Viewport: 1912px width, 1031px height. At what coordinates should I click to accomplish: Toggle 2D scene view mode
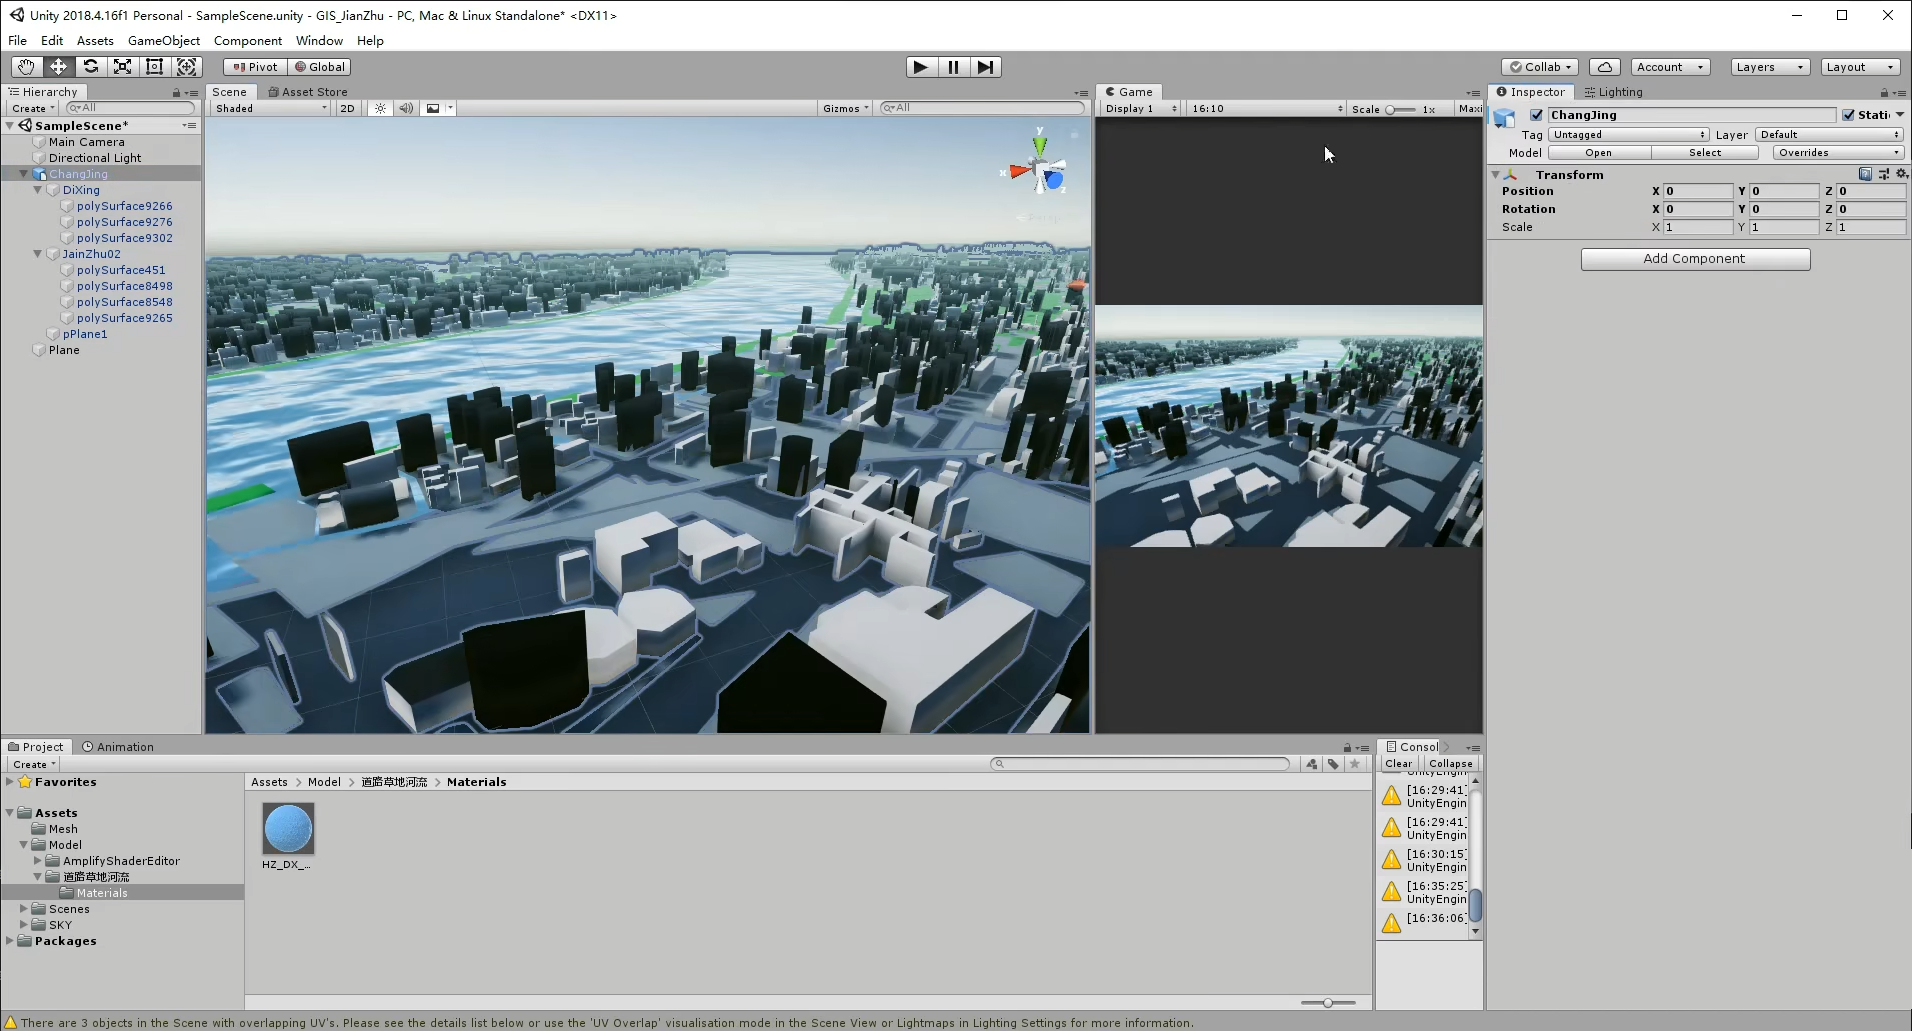pos(347,108)
